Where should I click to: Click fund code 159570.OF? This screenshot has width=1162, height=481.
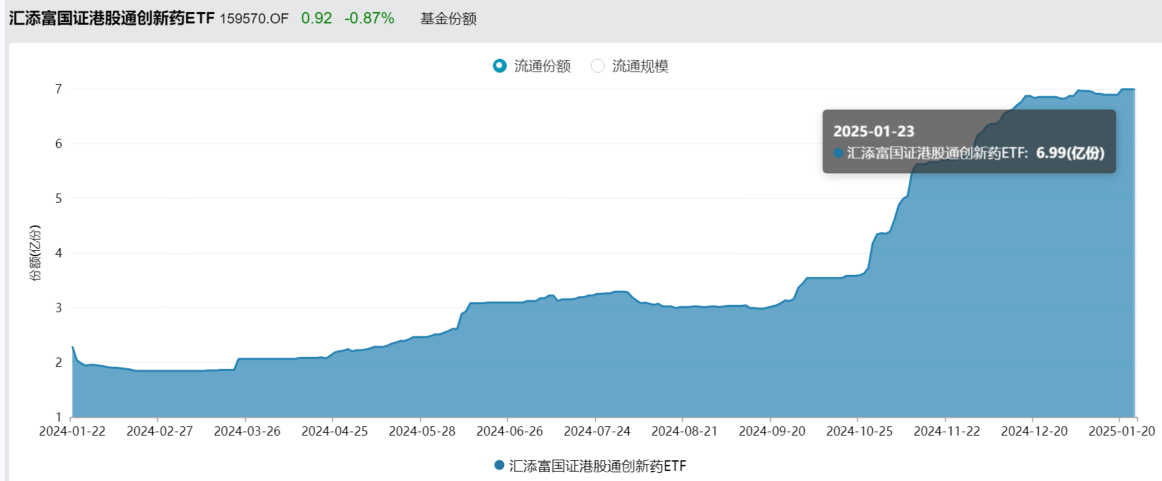click(x=254, y=19)
